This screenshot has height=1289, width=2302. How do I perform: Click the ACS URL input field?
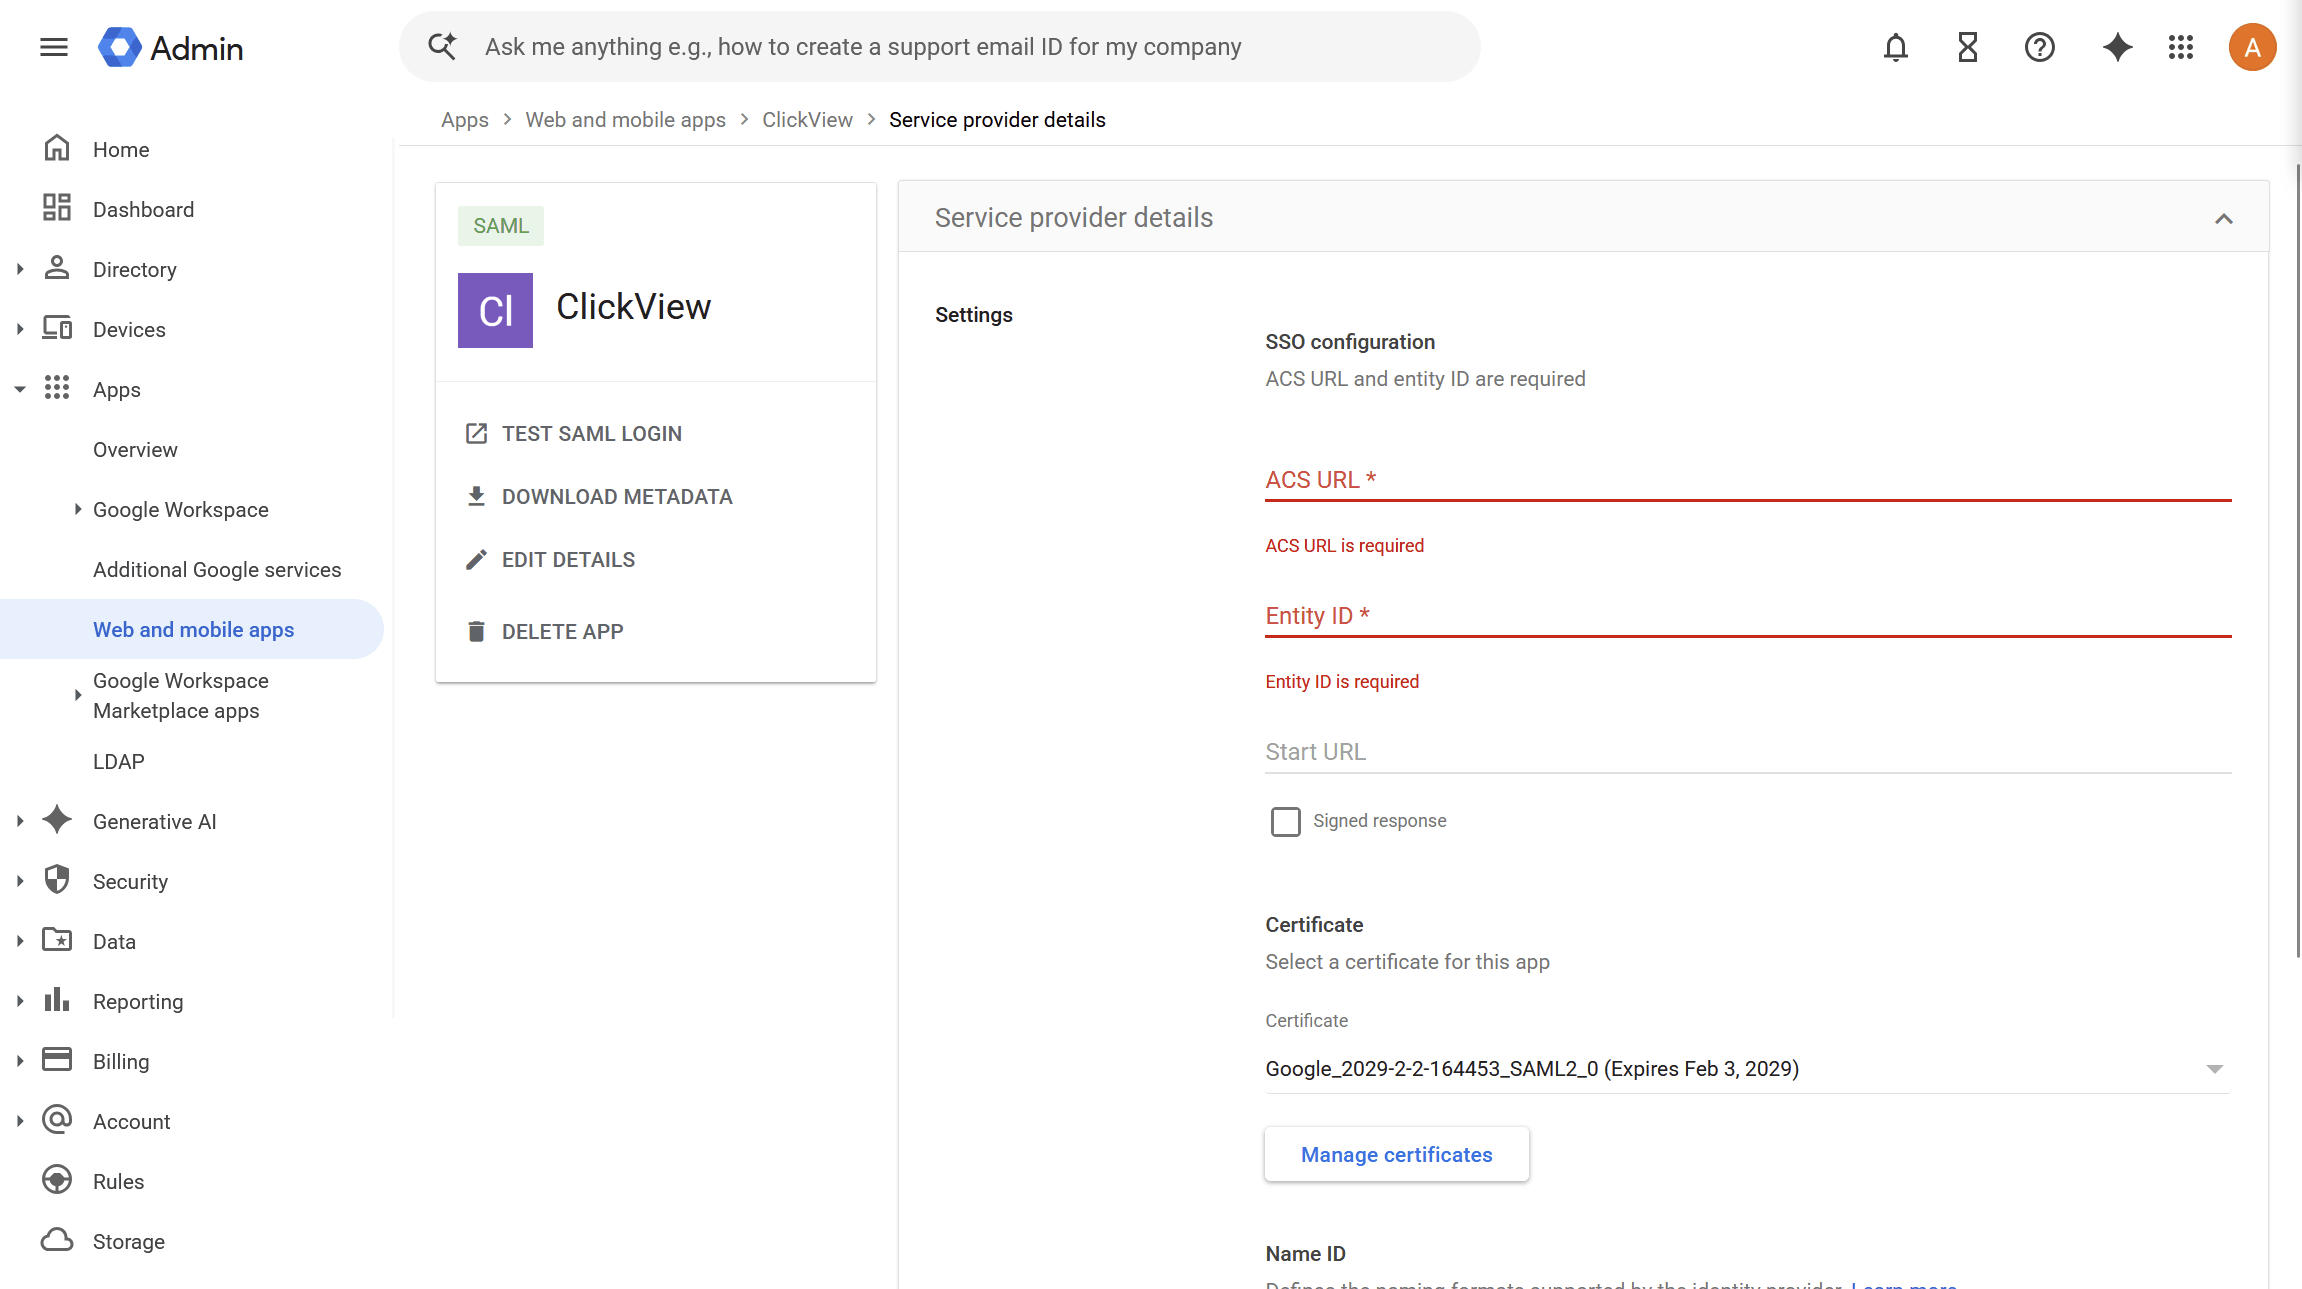pos(1747,480)
